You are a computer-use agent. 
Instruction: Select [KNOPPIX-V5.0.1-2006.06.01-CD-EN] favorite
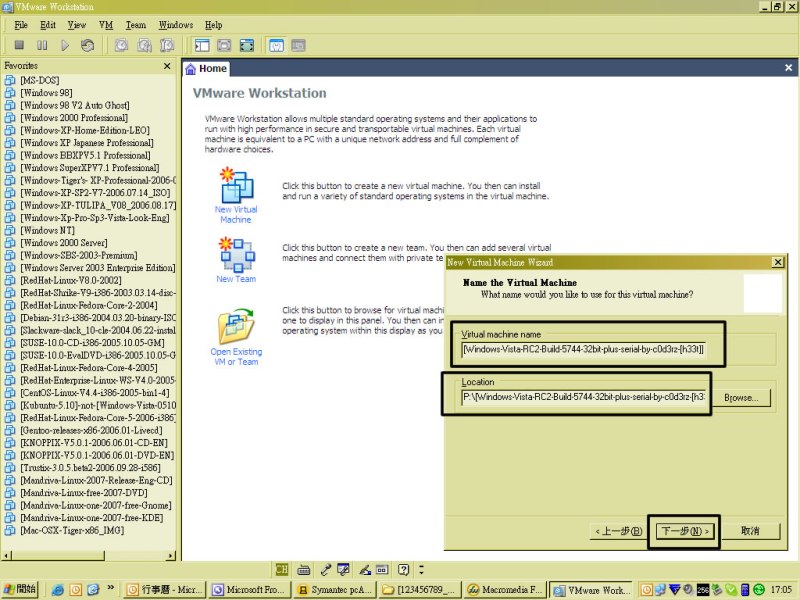(94, 442)
